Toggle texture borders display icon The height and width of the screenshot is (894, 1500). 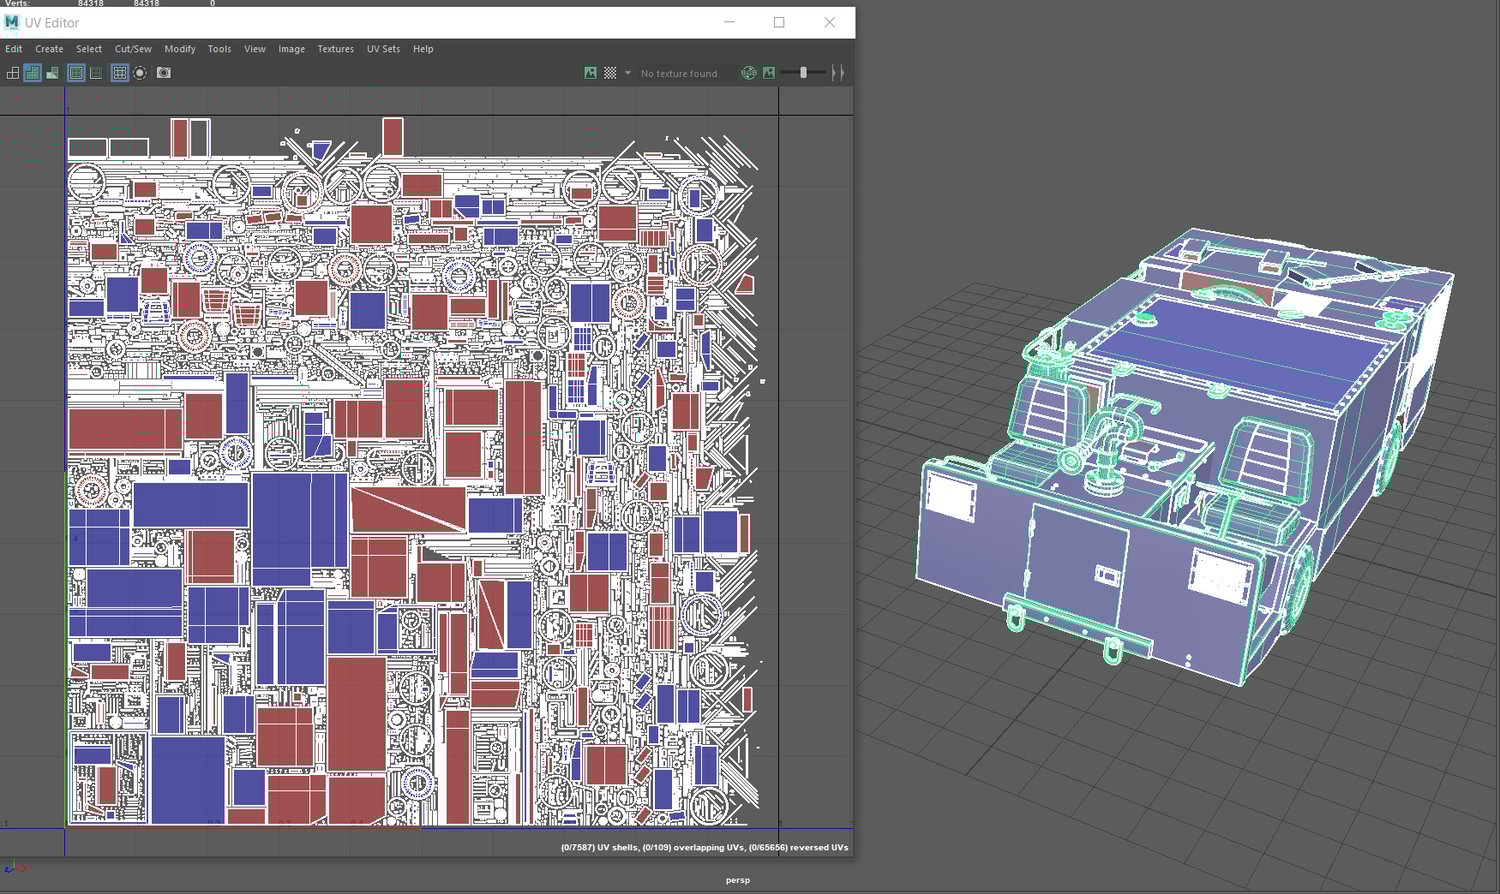(x=76, y=73)
